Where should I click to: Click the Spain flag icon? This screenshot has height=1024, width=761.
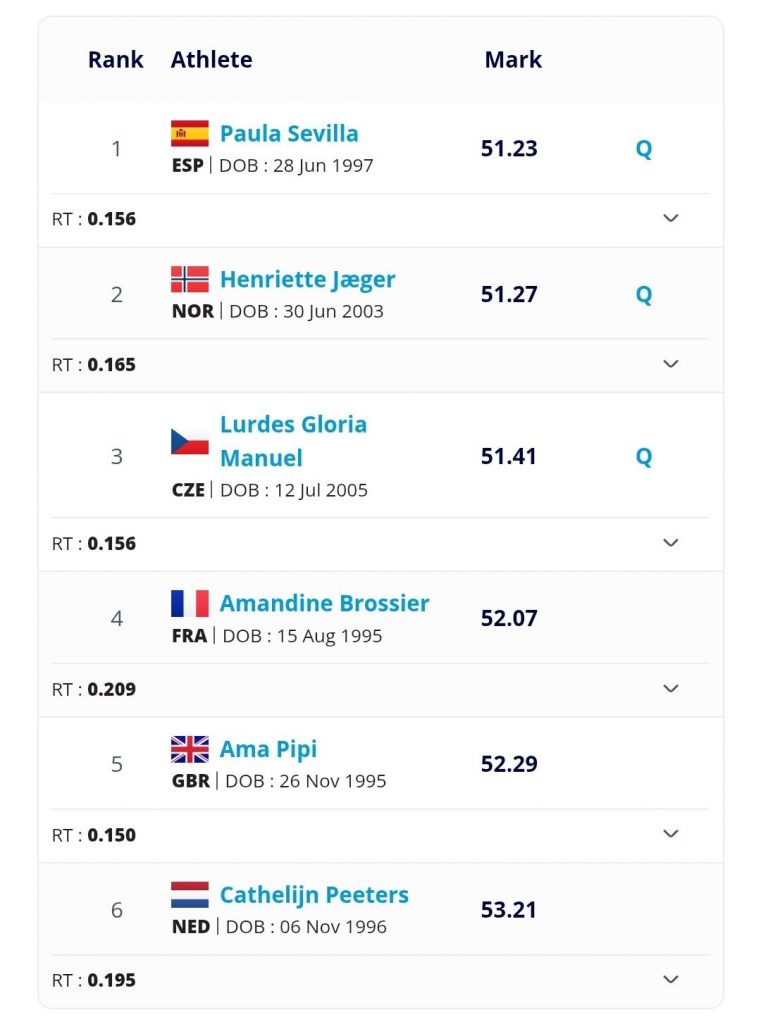coord(190,134)
